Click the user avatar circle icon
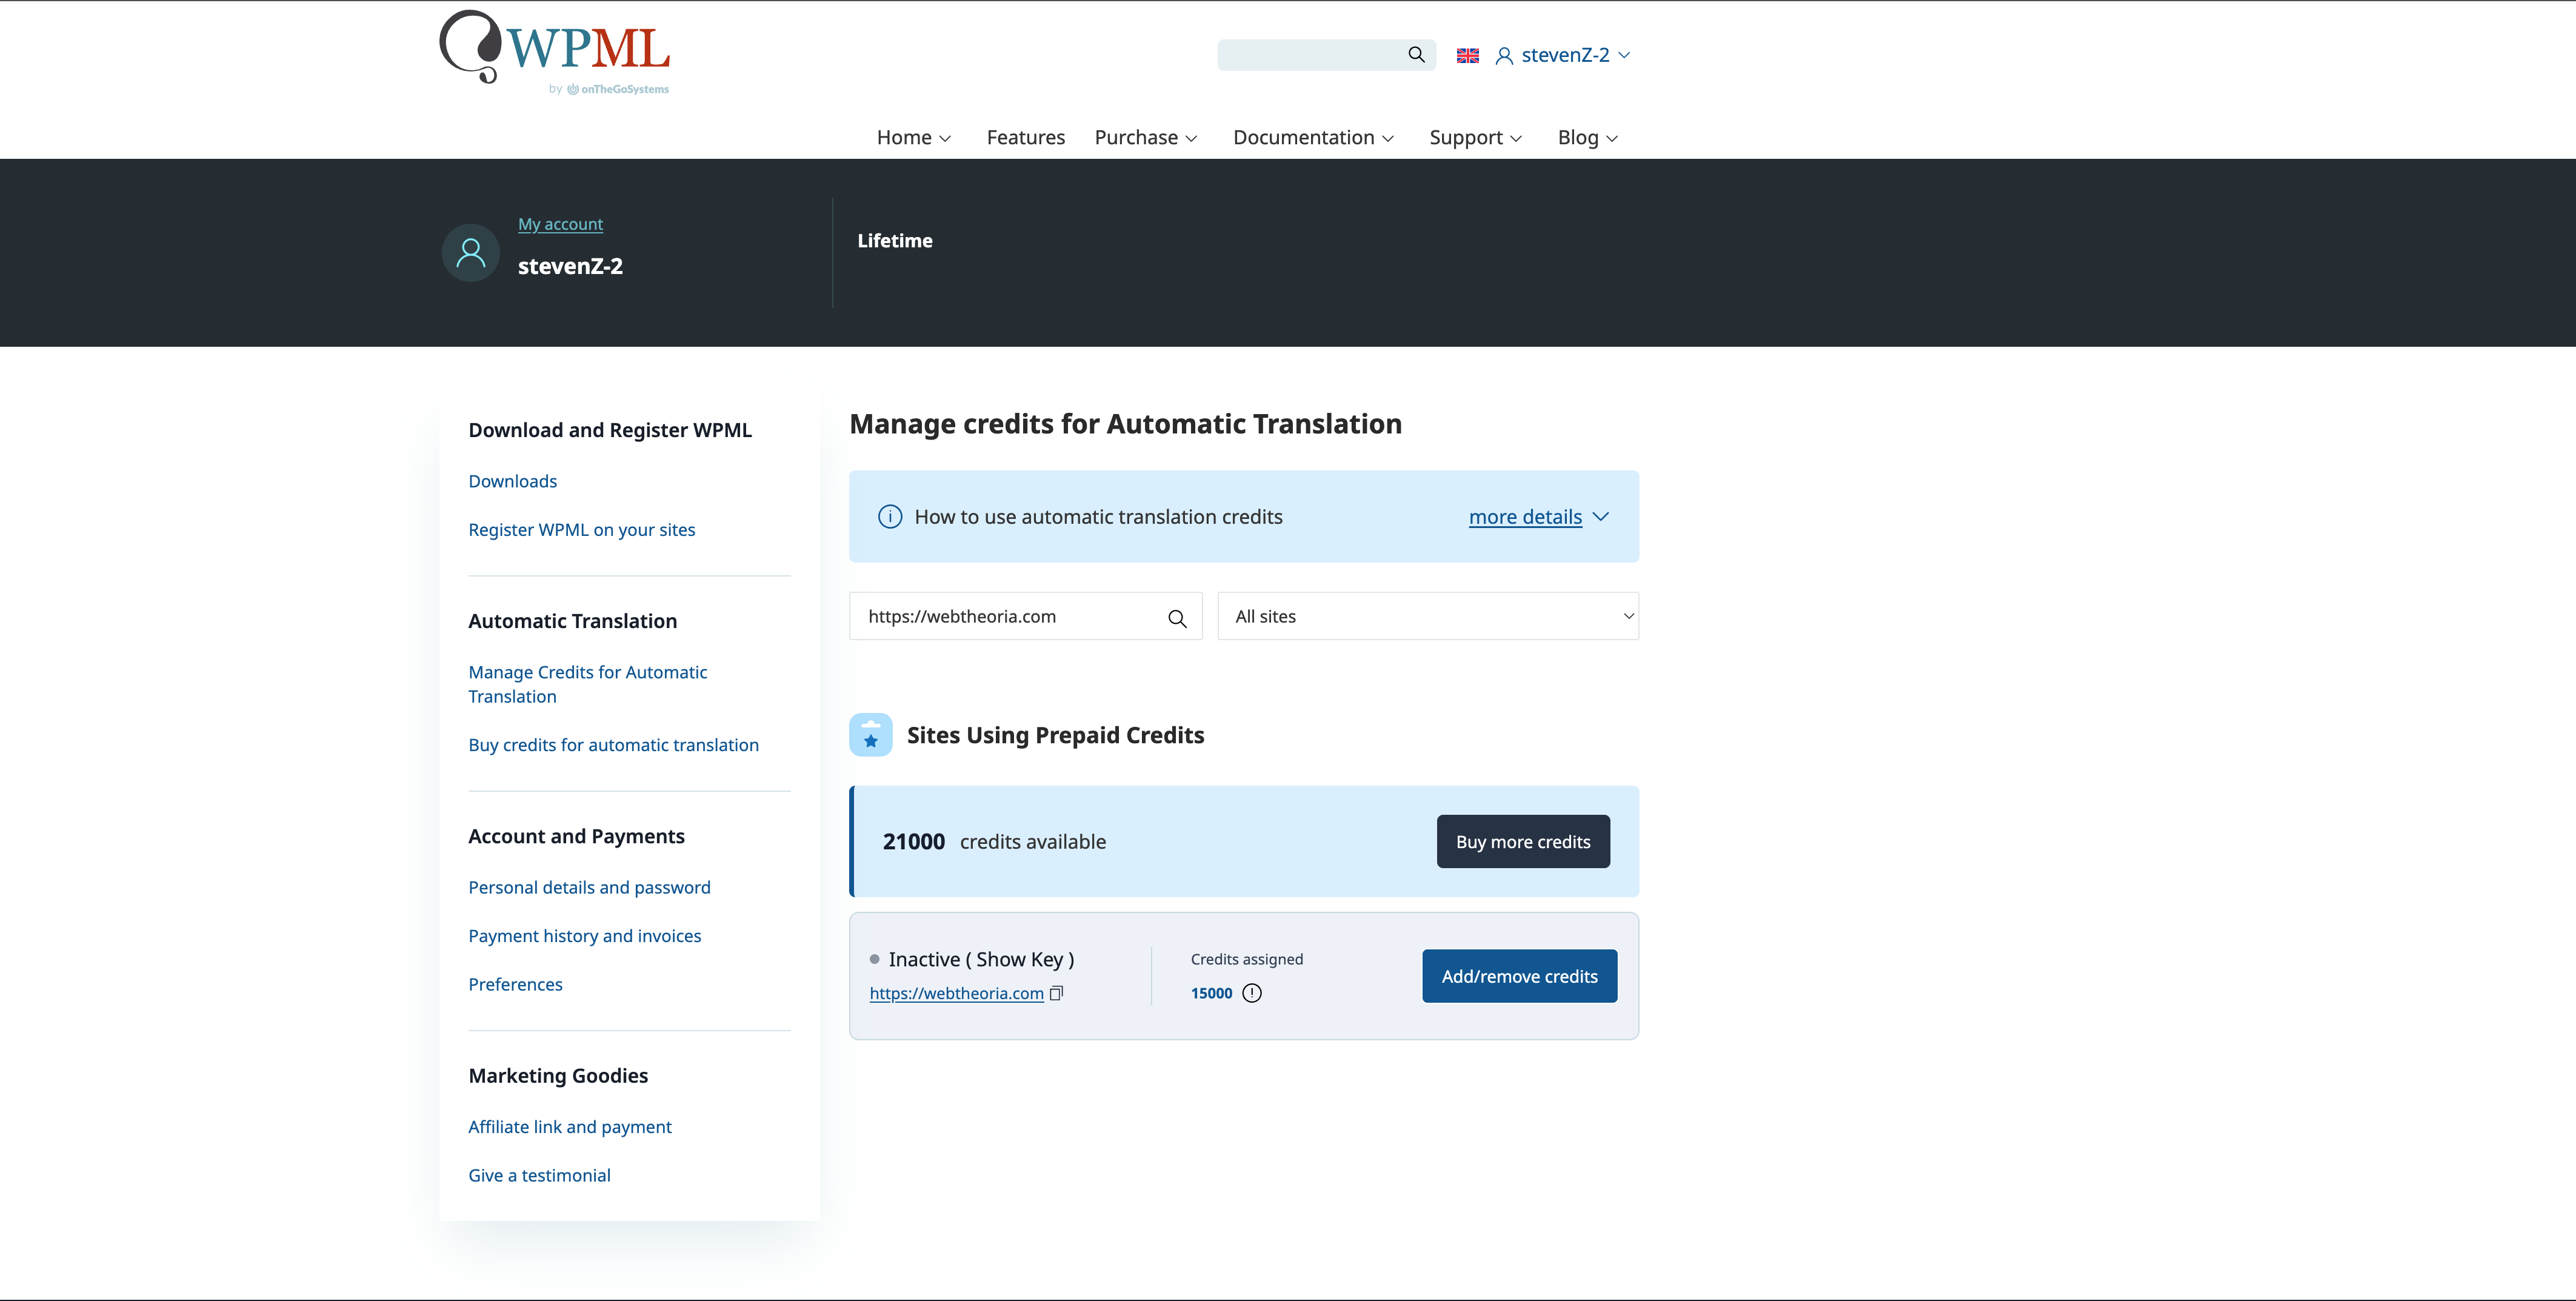The height and width of the screenshot is (1301, 2576). (470, 253)
